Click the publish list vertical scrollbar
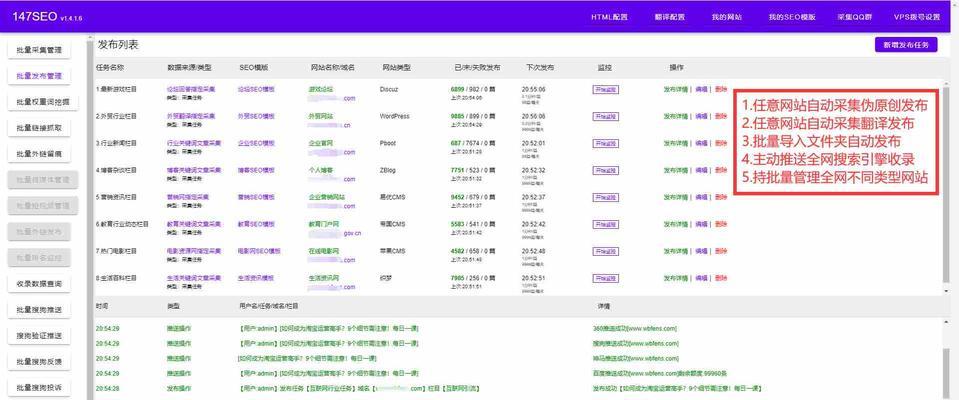Image resolution: width=959 pixels, height=400 pixels. click(946, 187)
